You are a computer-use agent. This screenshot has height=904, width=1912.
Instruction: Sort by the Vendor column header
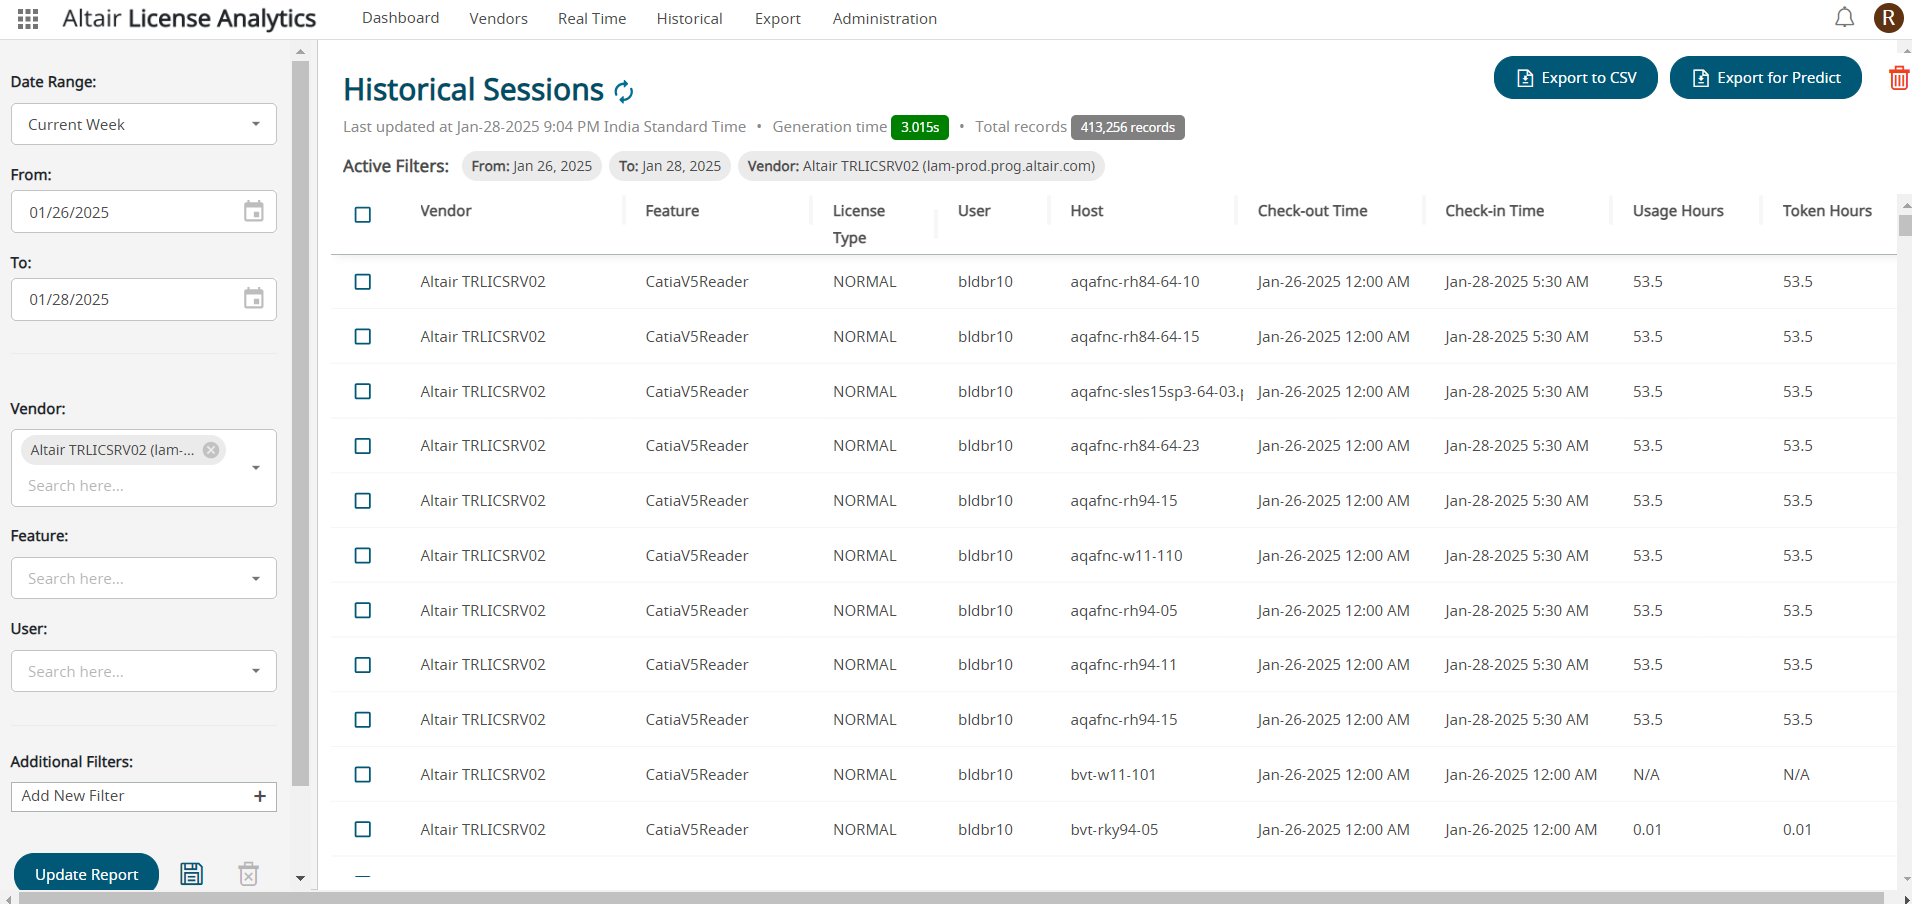[445, 211]
